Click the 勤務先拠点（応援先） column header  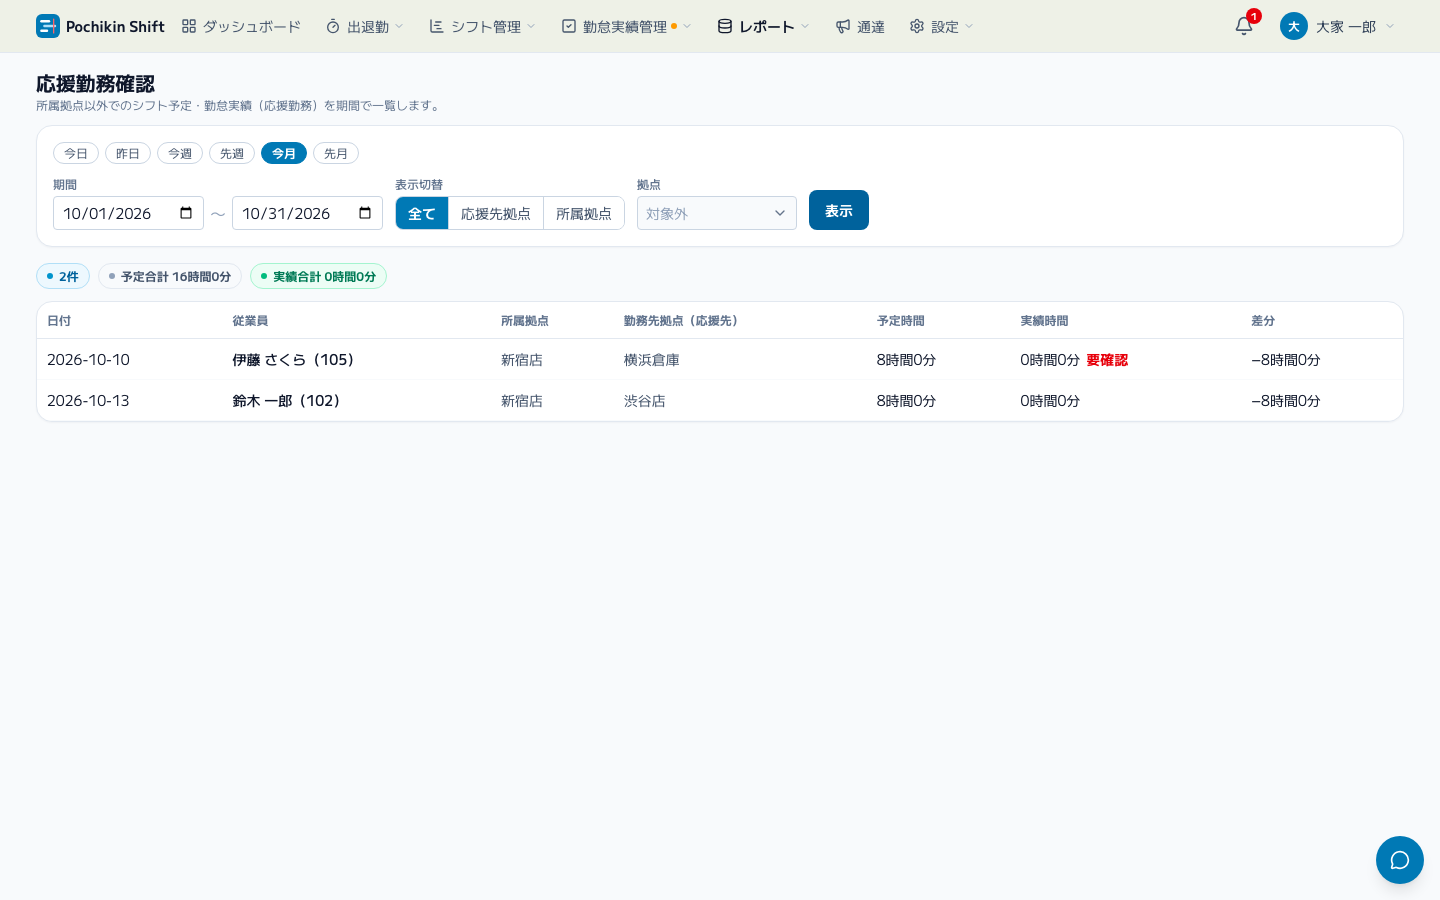[684, 321]
